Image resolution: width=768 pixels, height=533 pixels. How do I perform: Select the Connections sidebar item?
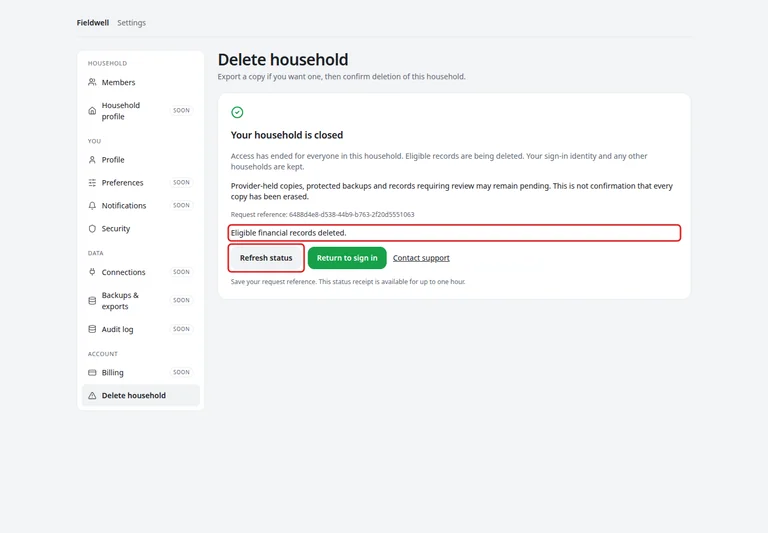tap(141, 272)
